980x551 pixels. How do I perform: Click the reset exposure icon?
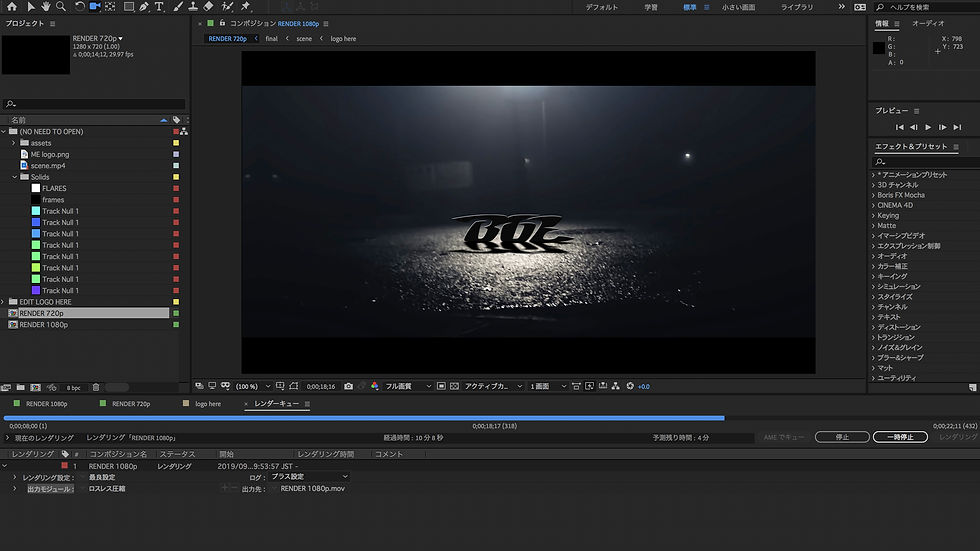630,386
